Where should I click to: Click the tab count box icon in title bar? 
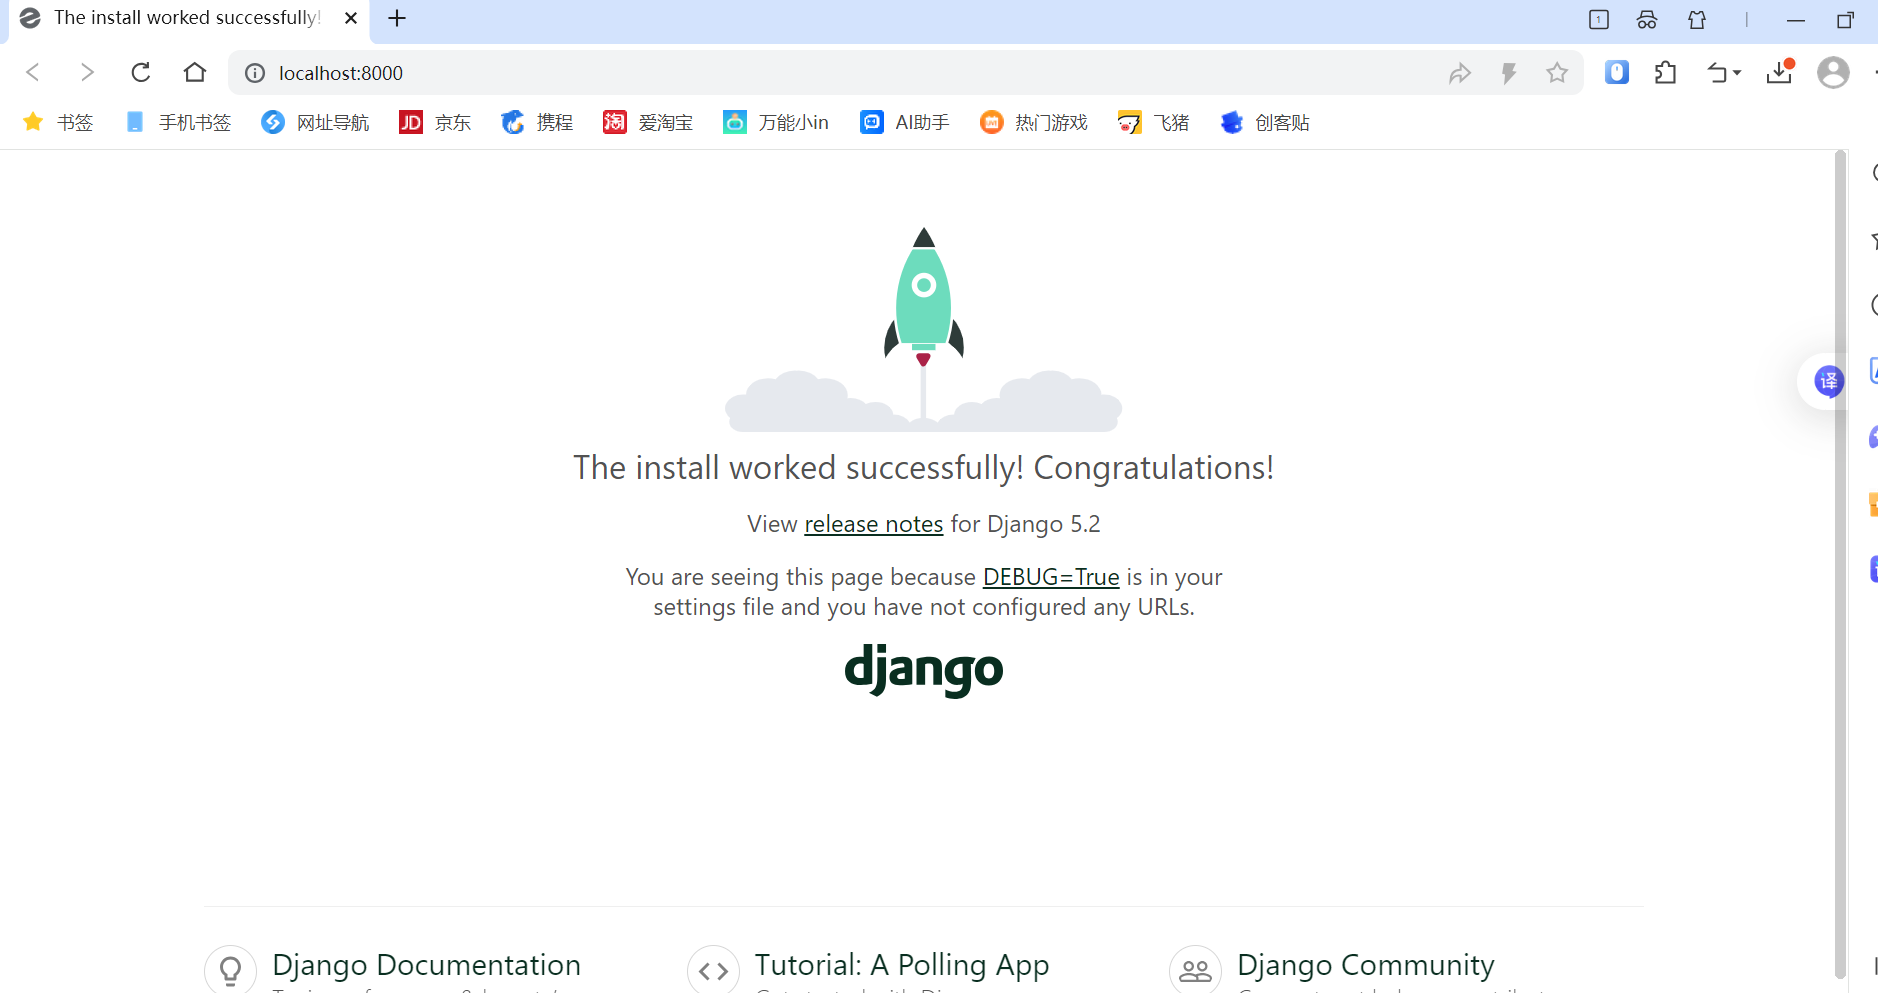1599,19
